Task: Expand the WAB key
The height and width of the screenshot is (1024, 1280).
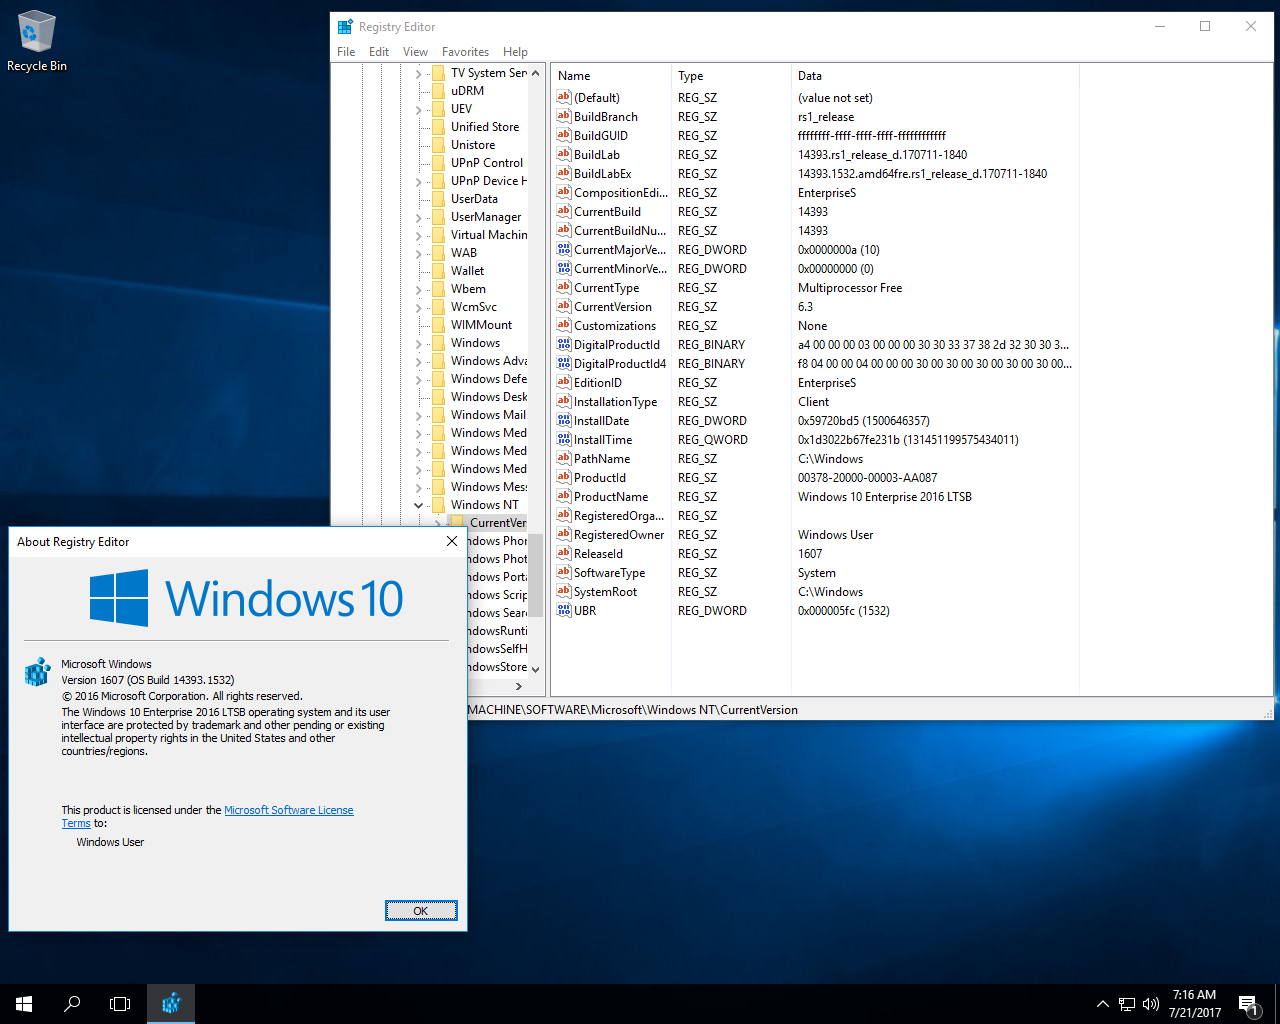Action: point(419,253)
